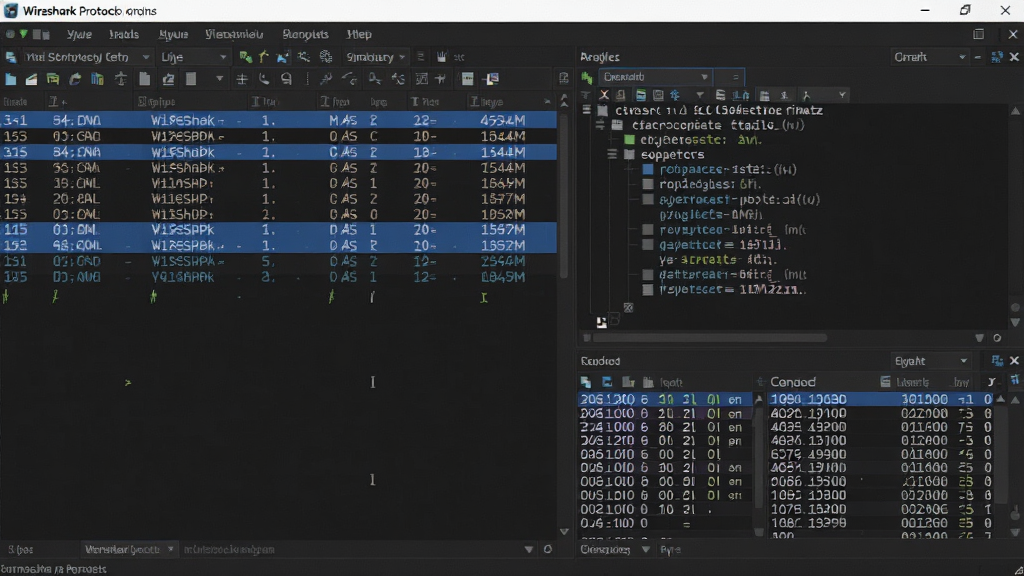Click the gray document toolbar icon

pos(145,79)
